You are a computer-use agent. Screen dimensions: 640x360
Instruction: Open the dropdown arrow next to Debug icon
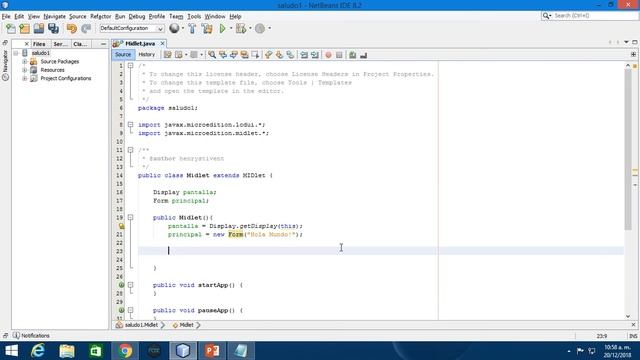[x=250, y=29]
